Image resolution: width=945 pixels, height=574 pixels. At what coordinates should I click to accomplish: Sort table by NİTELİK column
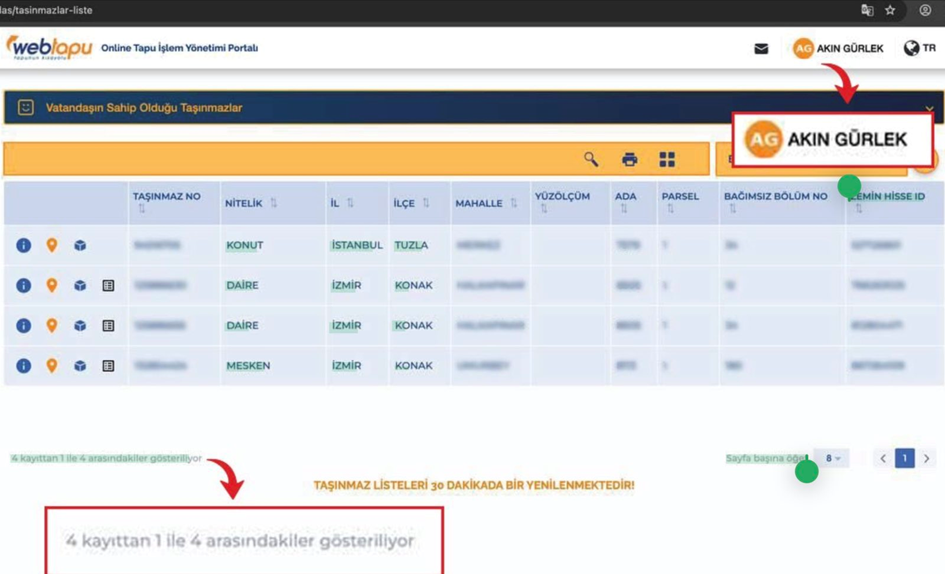pyautogui.click(x=273, y=203)
